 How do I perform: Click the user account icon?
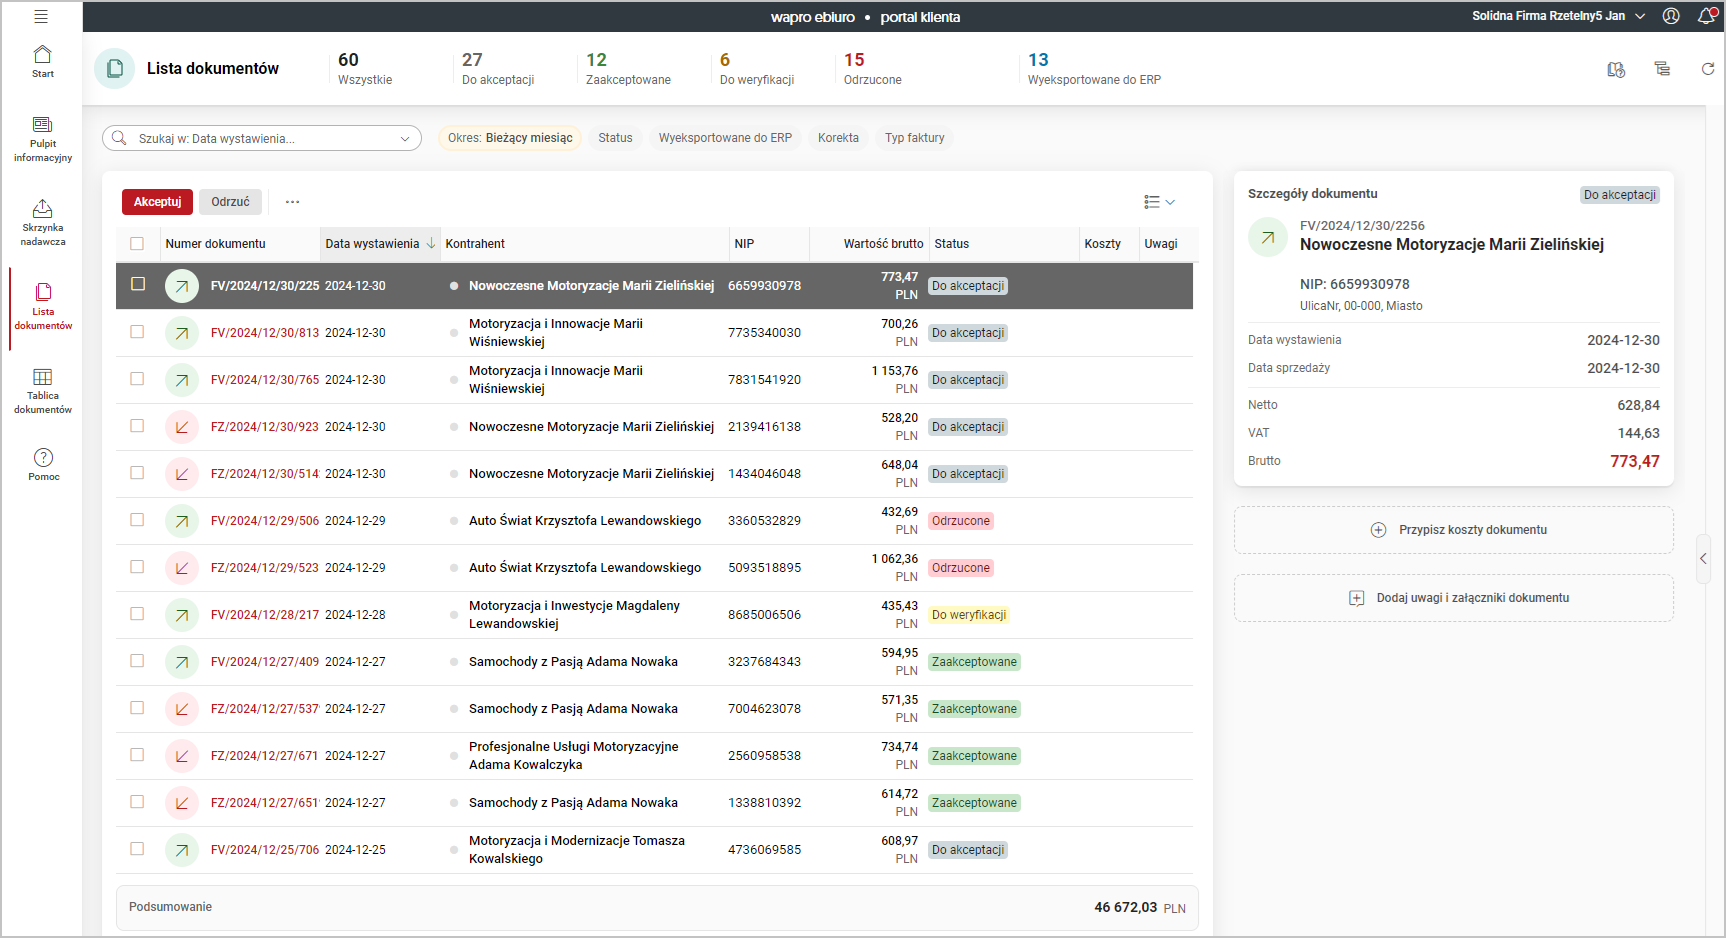click(1671, 16)
